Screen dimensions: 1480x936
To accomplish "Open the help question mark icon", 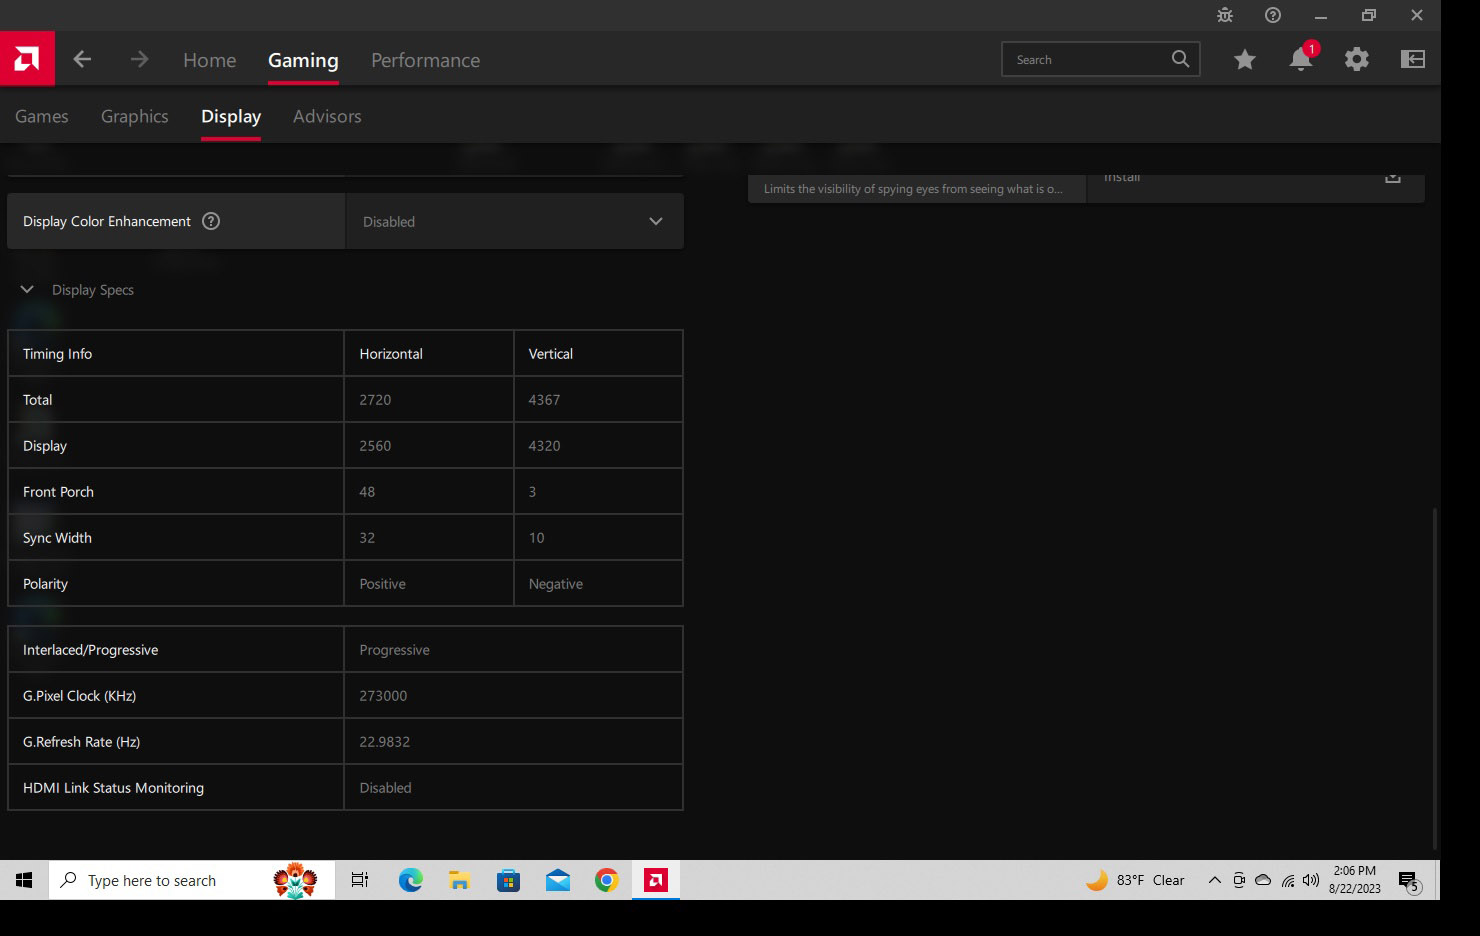I will tap(1273, 15).
